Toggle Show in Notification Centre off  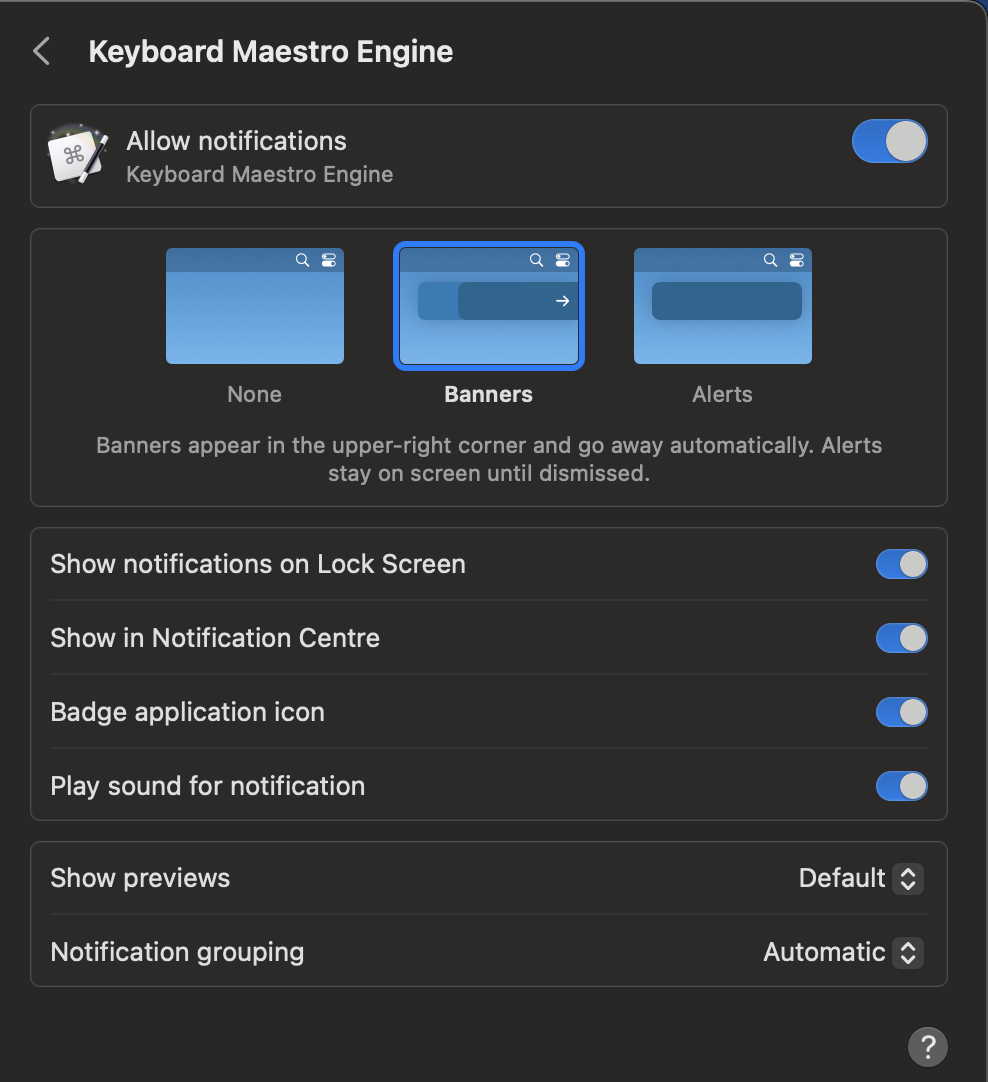[901, 638]
